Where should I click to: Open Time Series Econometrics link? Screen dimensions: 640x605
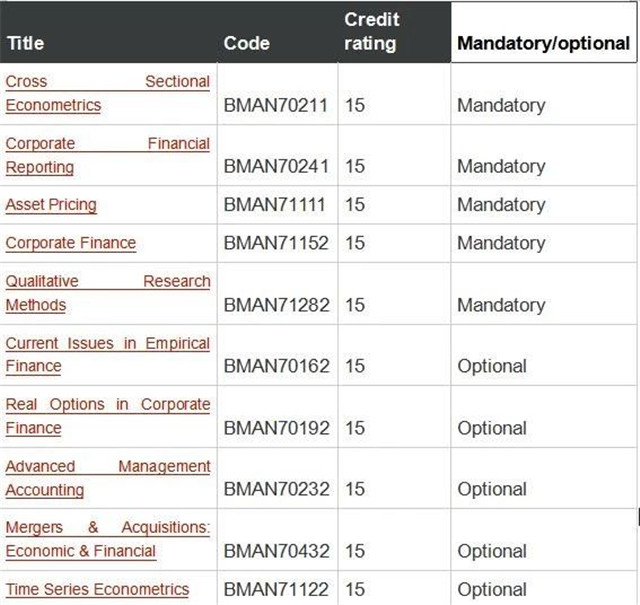[97, 589]
